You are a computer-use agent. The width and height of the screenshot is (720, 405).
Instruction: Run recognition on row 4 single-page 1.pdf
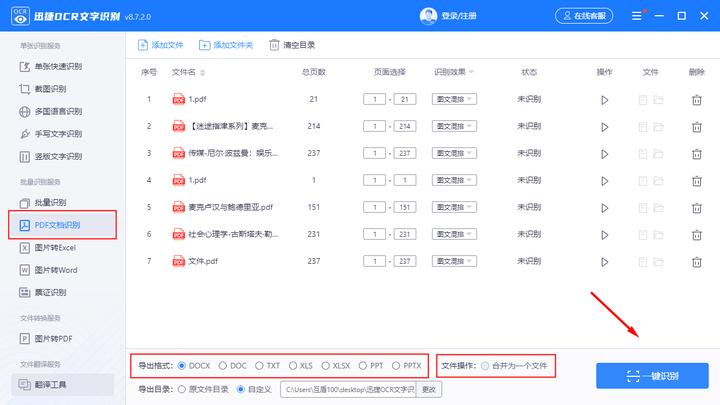[604, 181]
